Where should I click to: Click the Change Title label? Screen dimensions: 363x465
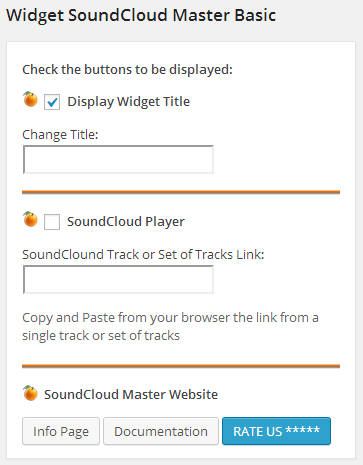(x=60, y=135)
